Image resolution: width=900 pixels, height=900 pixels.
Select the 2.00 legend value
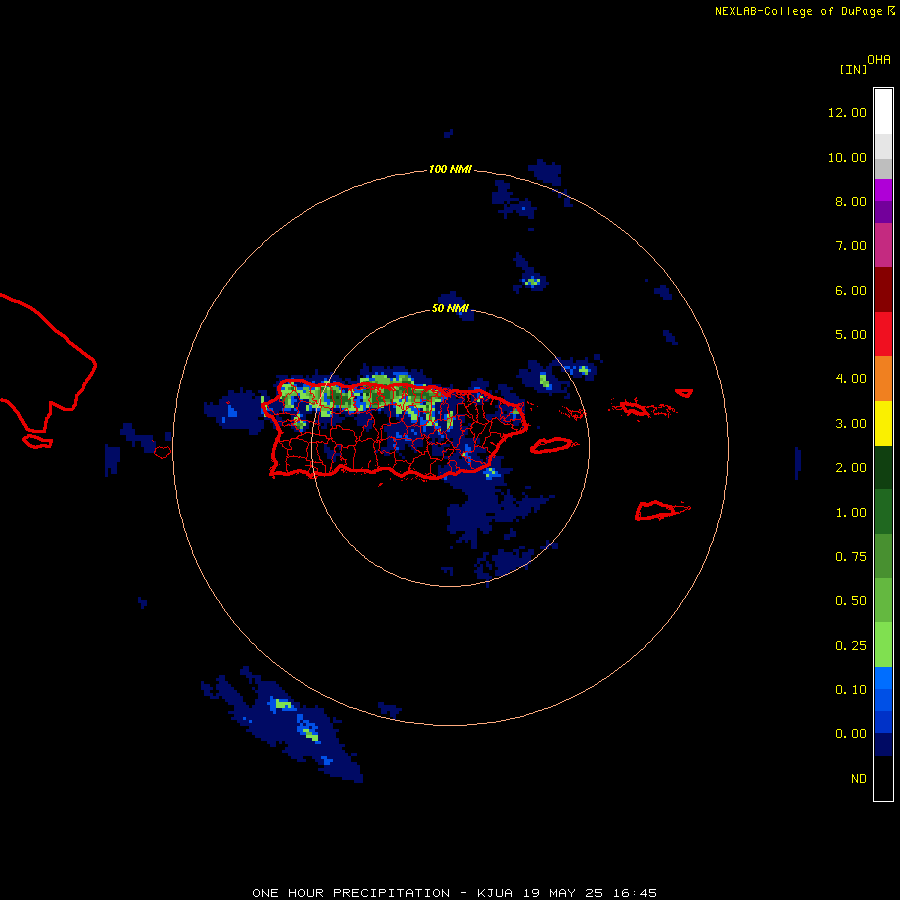851,468
